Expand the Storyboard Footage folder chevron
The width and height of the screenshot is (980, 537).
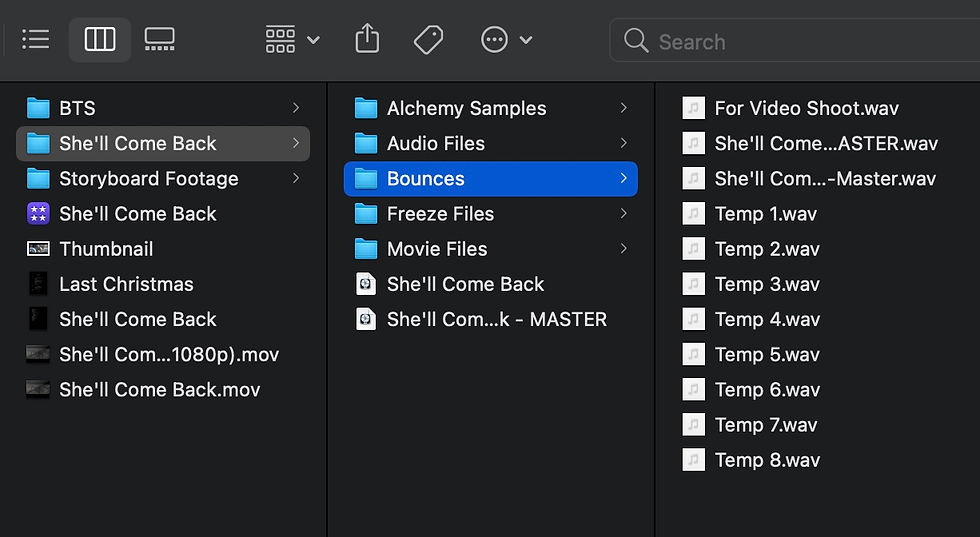pos(296,178)
